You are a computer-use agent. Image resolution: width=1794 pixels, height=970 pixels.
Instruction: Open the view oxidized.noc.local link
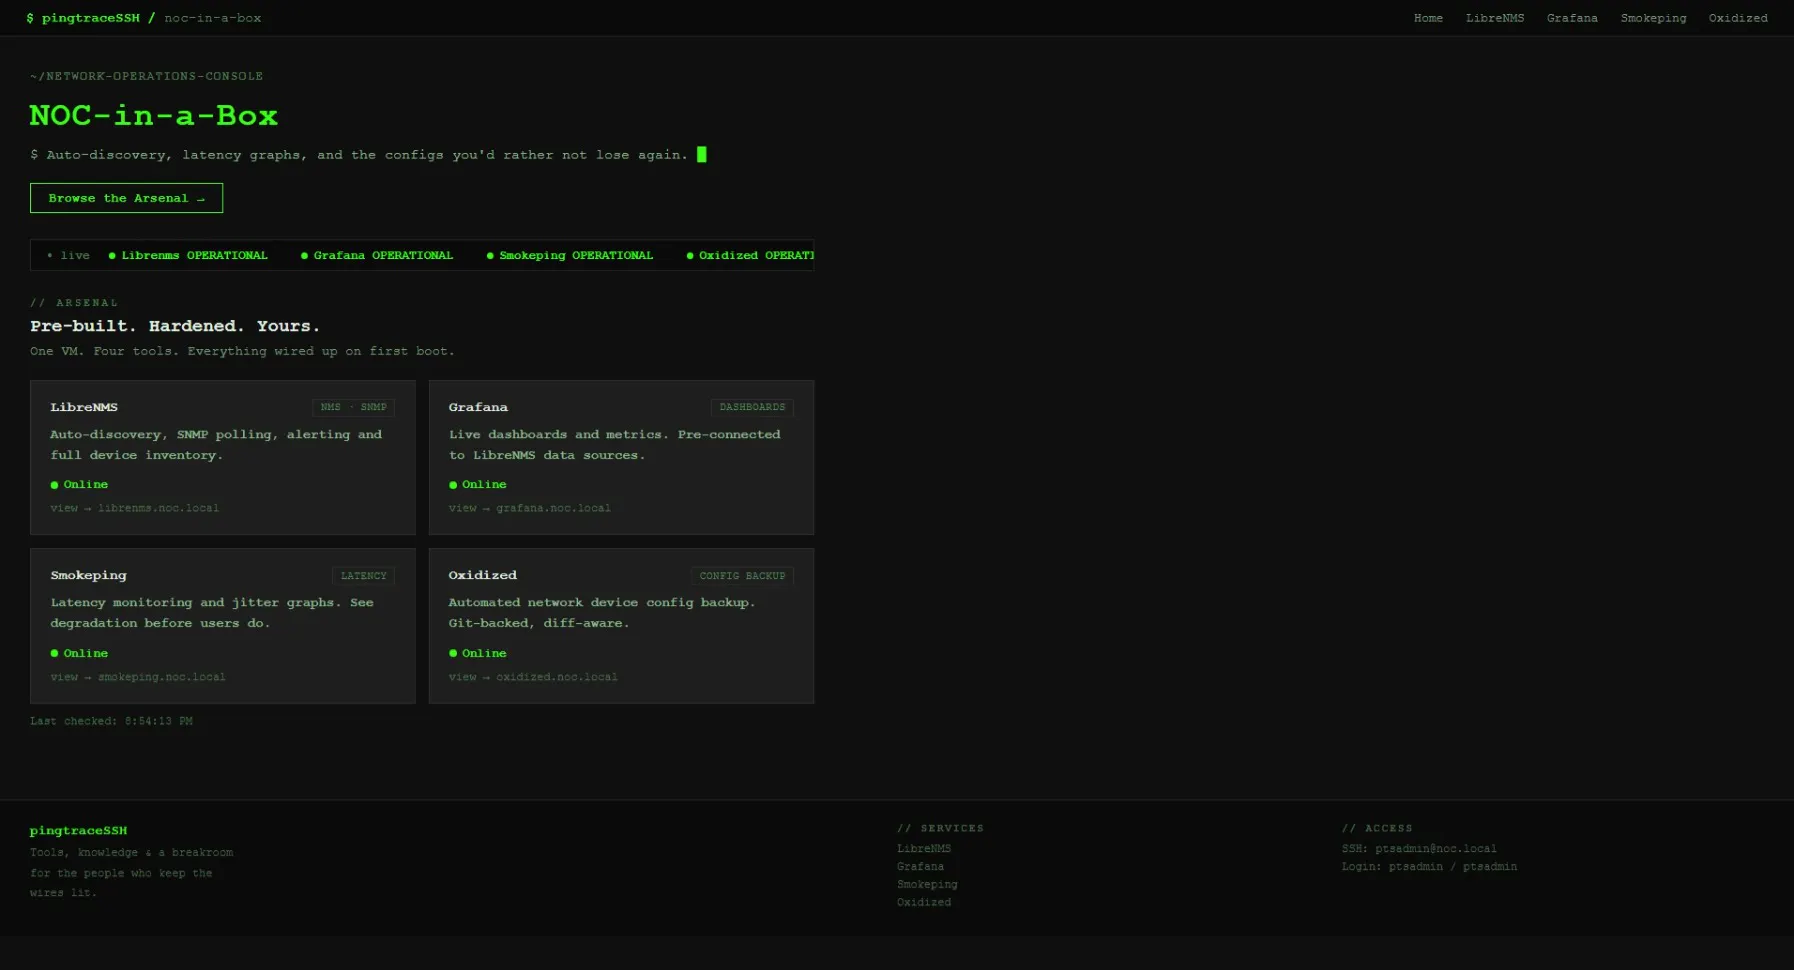pos(533,677)
